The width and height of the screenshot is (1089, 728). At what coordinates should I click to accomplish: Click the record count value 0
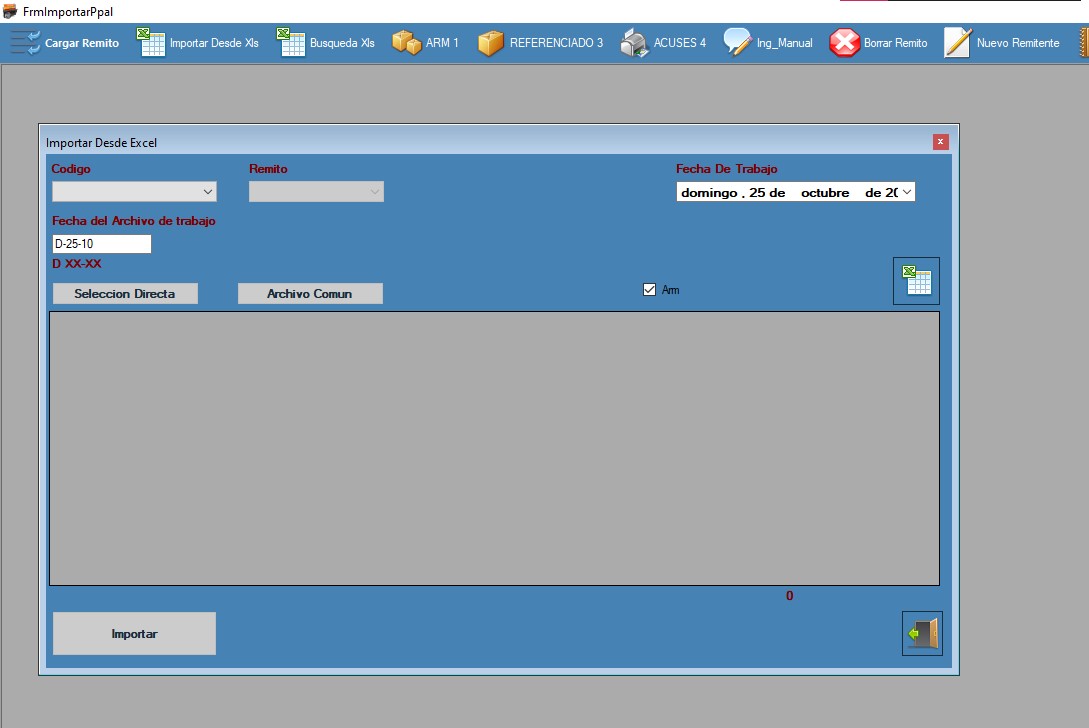coord(790,596)
